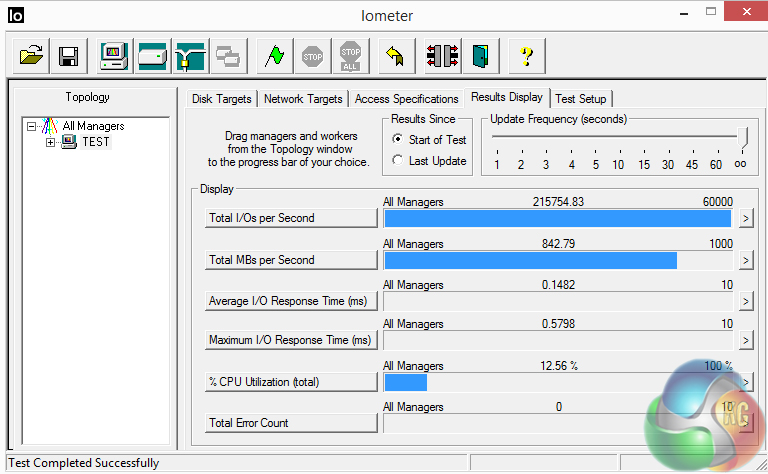Open options arrow for Maximum I/O Response Time

(745, 340)
